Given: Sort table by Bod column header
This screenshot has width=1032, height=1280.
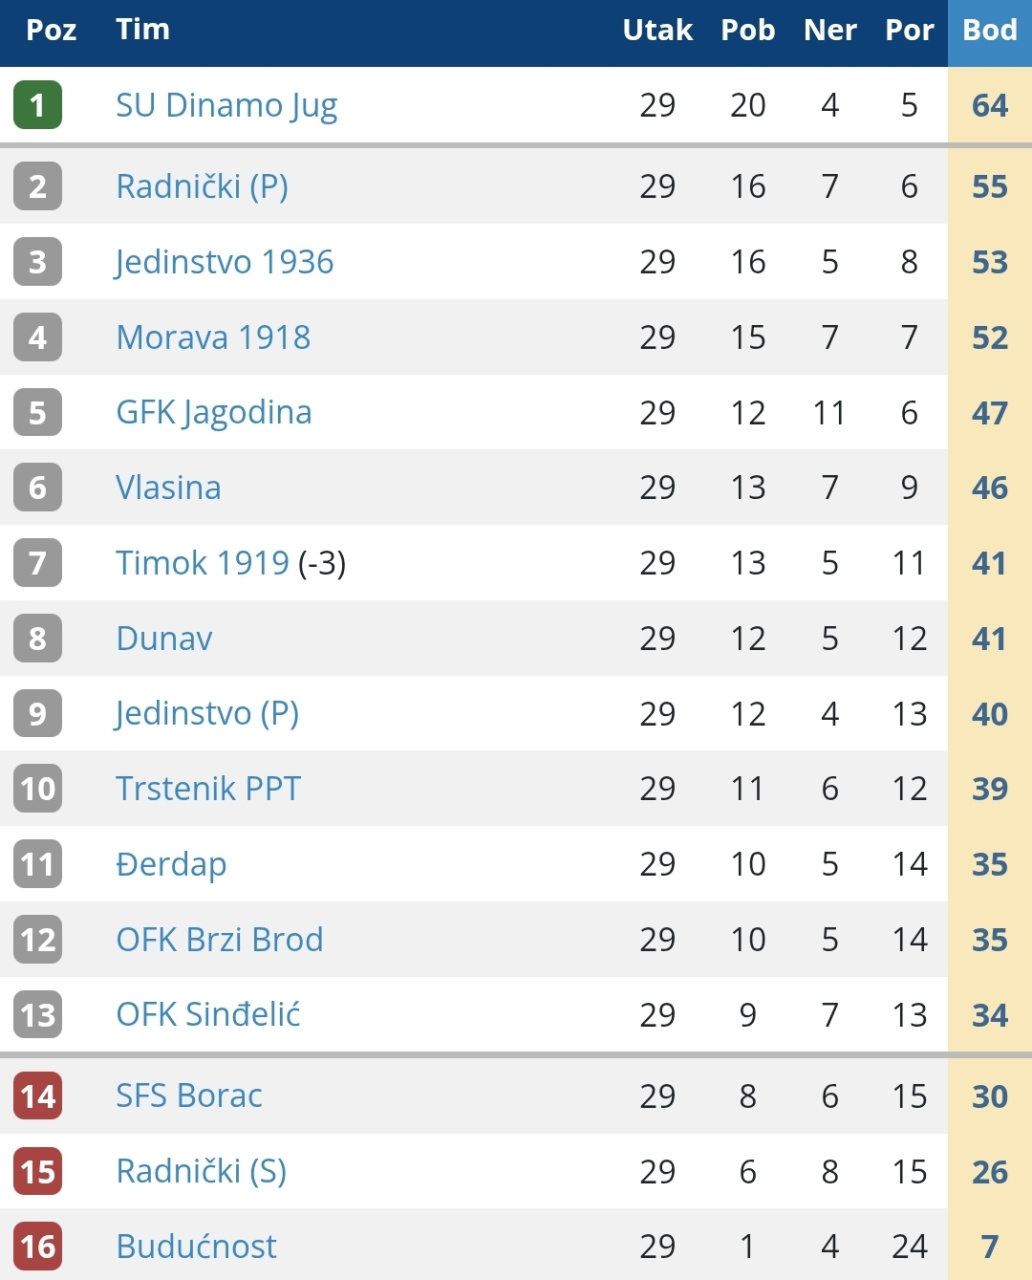Looking at the screenshot, I should pos(989,30).
